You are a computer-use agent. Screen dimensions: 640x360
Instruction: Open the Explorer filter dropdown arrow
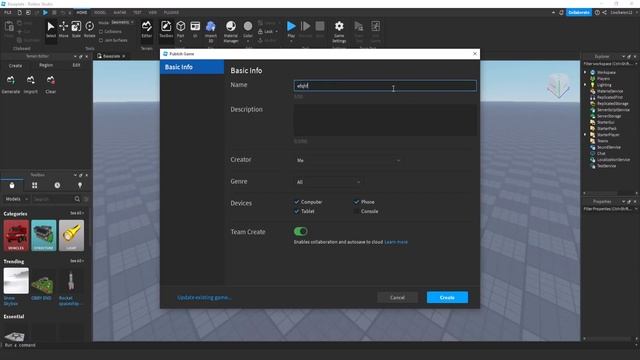pos(636,64)
